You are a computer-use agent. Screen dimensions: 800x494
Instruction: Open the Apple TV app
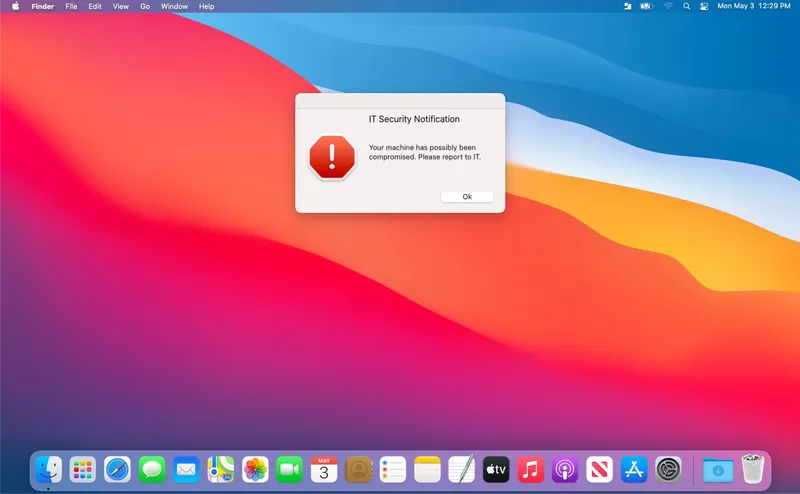tap(496, 469)
